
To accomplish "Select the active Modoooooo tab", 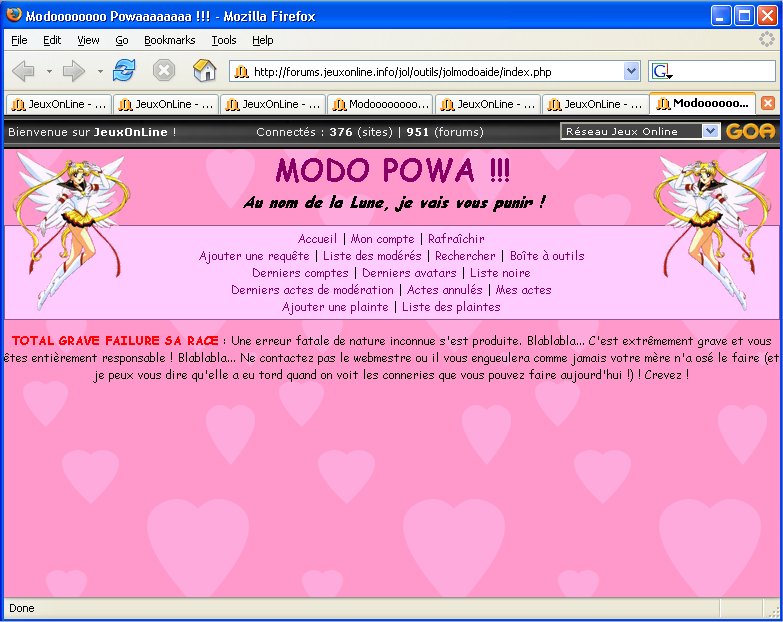I will [702, 103].
